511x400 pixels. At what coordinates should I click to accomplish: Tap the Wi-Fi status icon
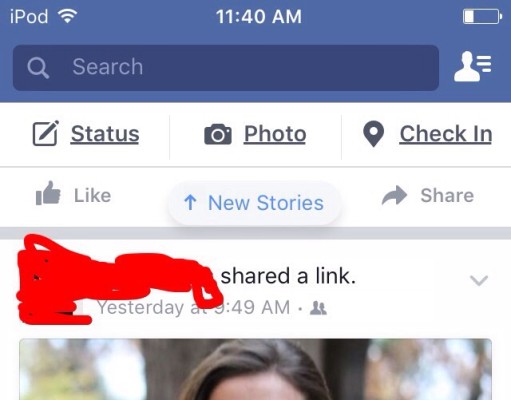(68, 16)
